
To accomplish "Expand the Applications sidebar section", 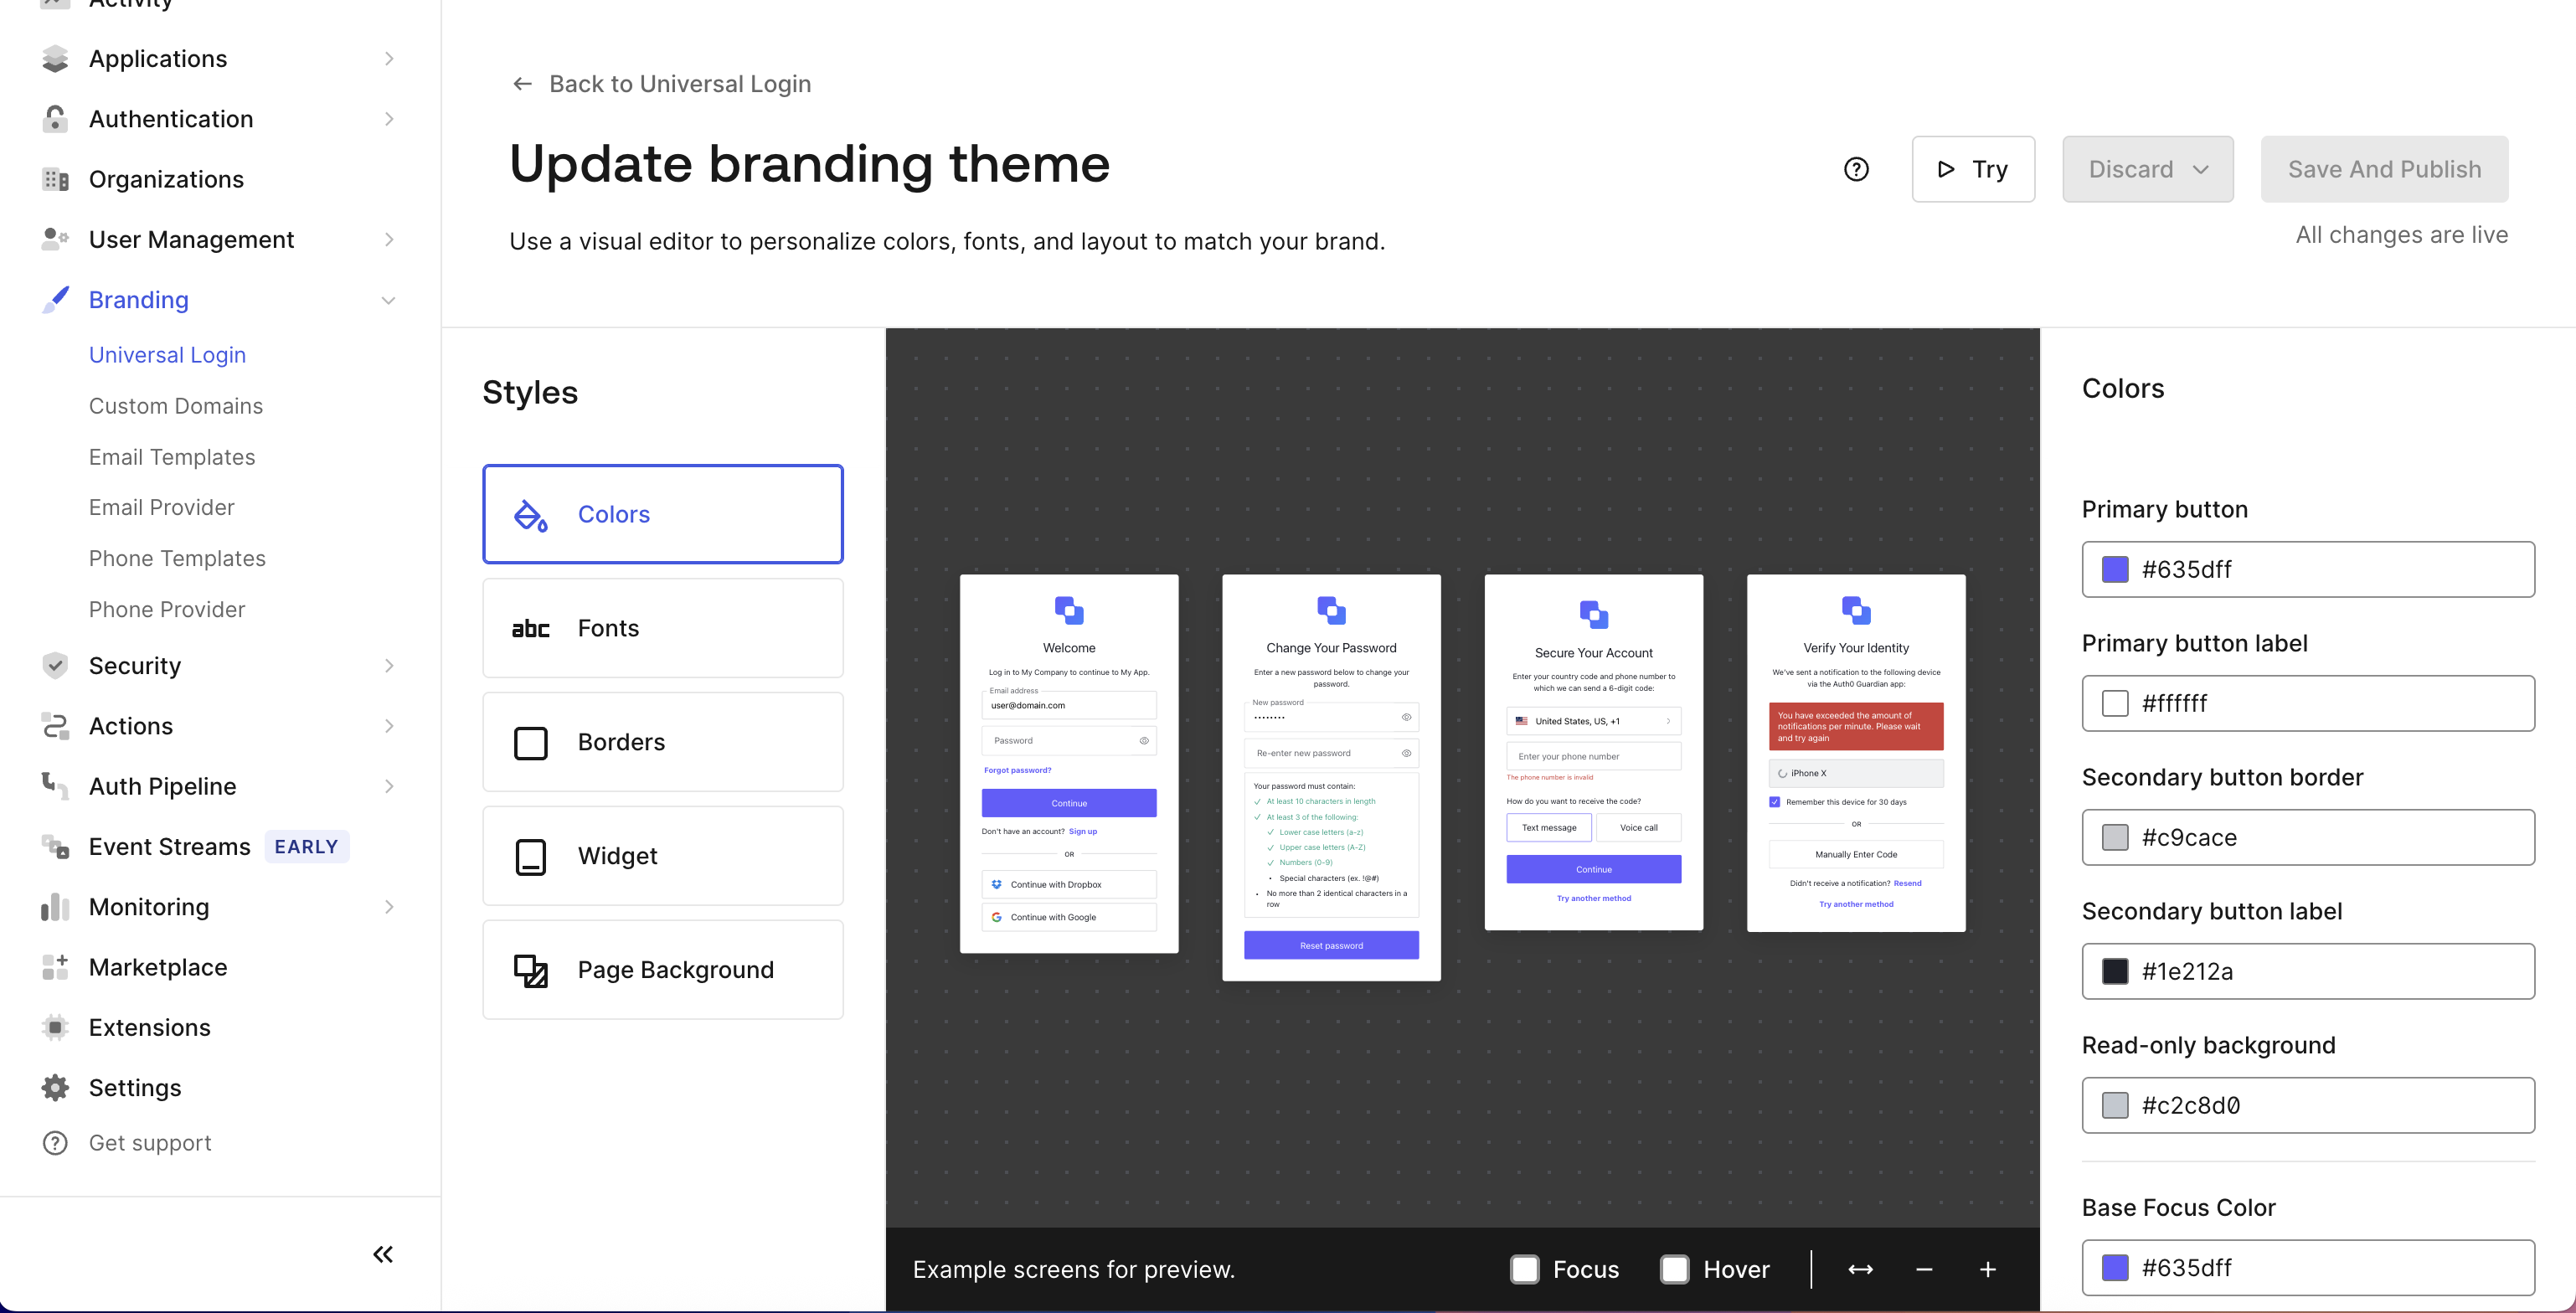I will (x=389, y=59).
